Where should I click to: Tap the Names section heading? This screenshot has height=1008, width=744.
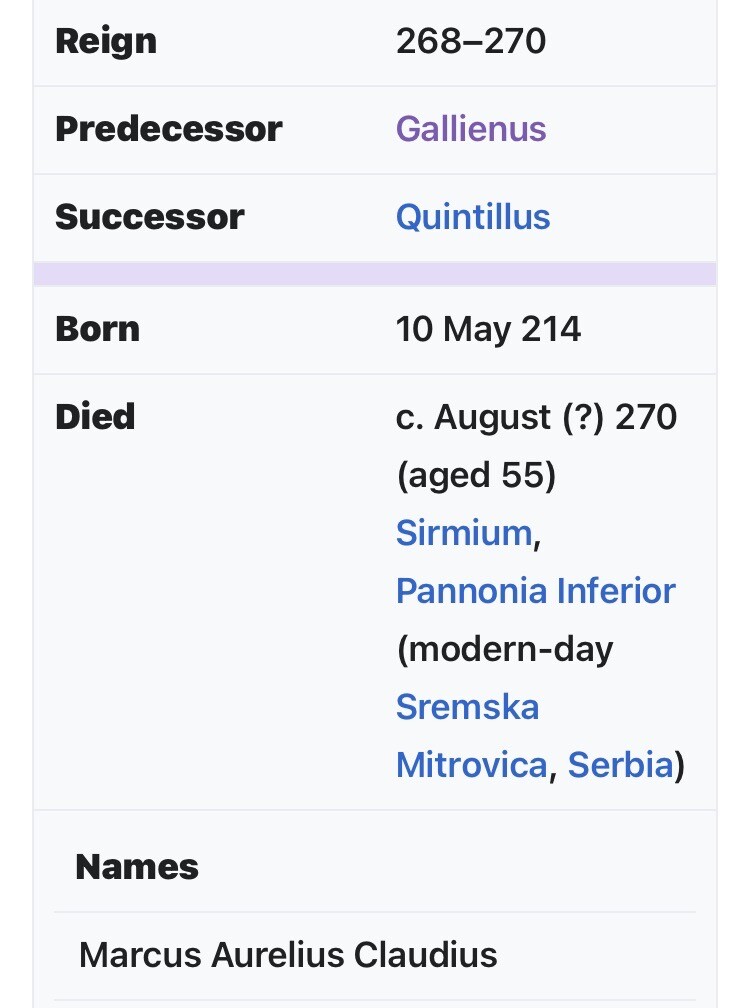pyautogui.click(x=137, y=866)
